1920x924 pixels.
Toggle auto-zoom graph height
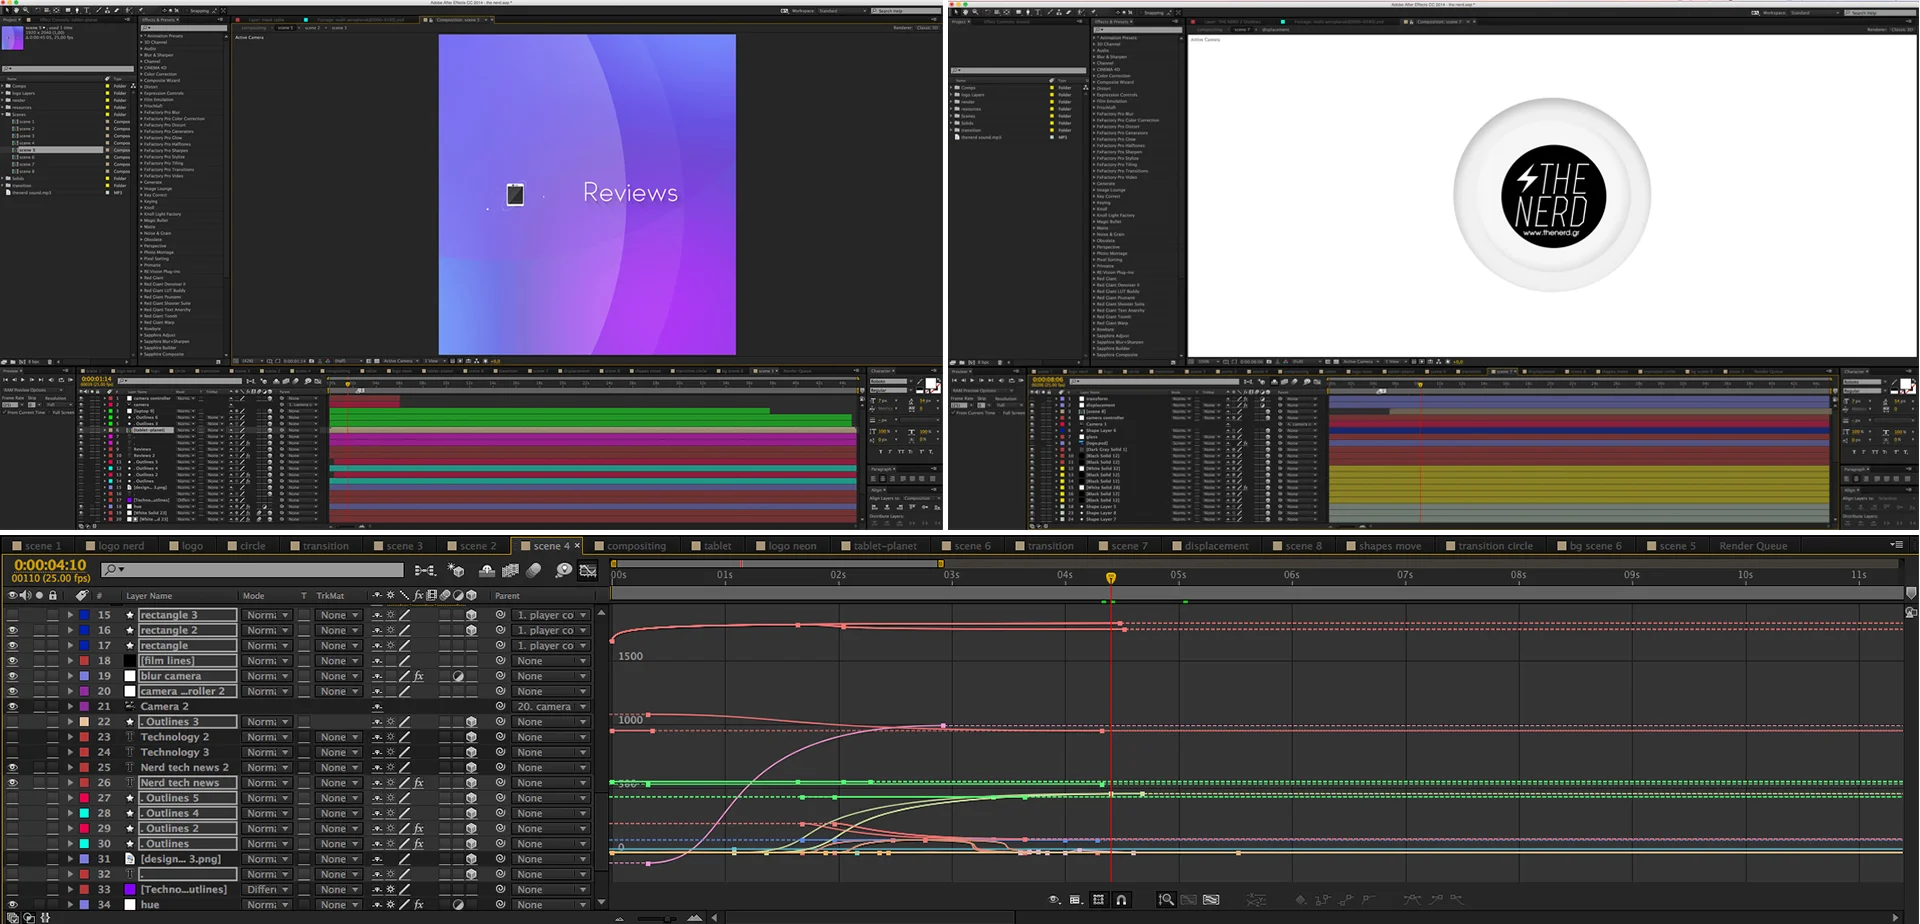coord(1166,900)
